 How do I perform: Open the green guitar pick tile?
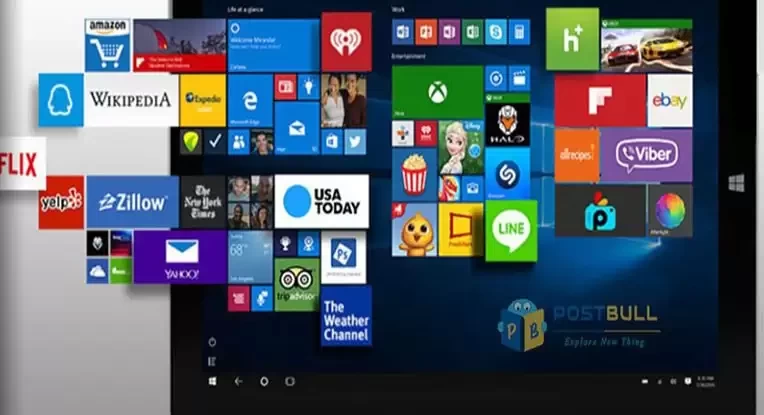click(x=191, y=142)
